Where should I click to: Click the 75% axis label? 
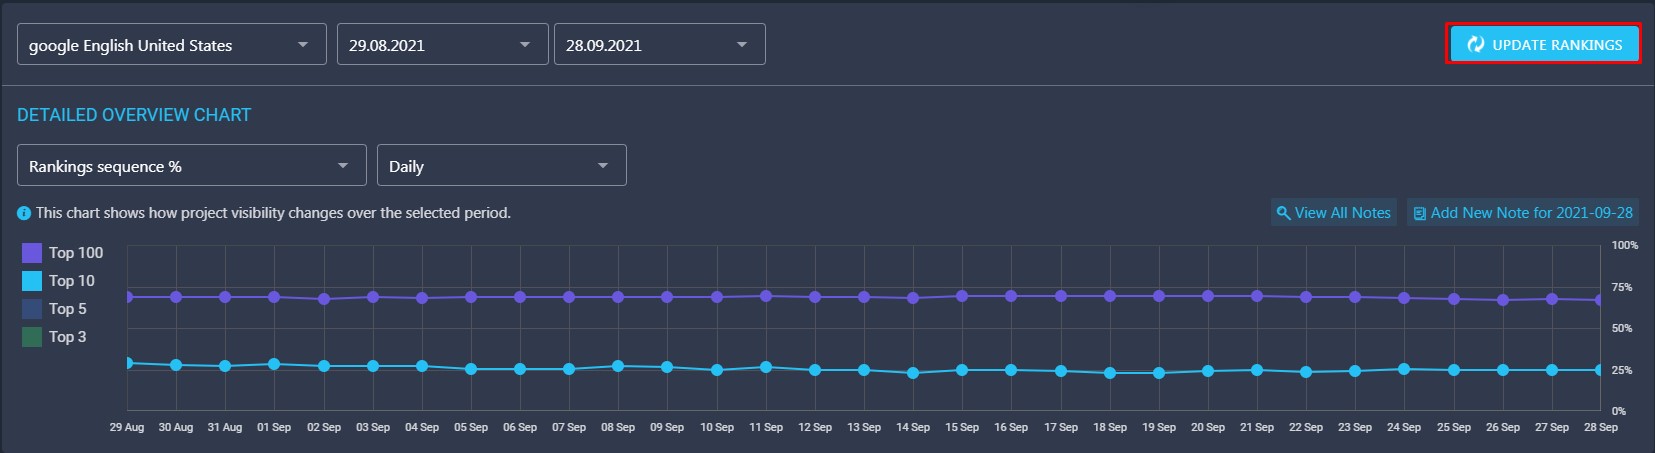(1622, 287)
